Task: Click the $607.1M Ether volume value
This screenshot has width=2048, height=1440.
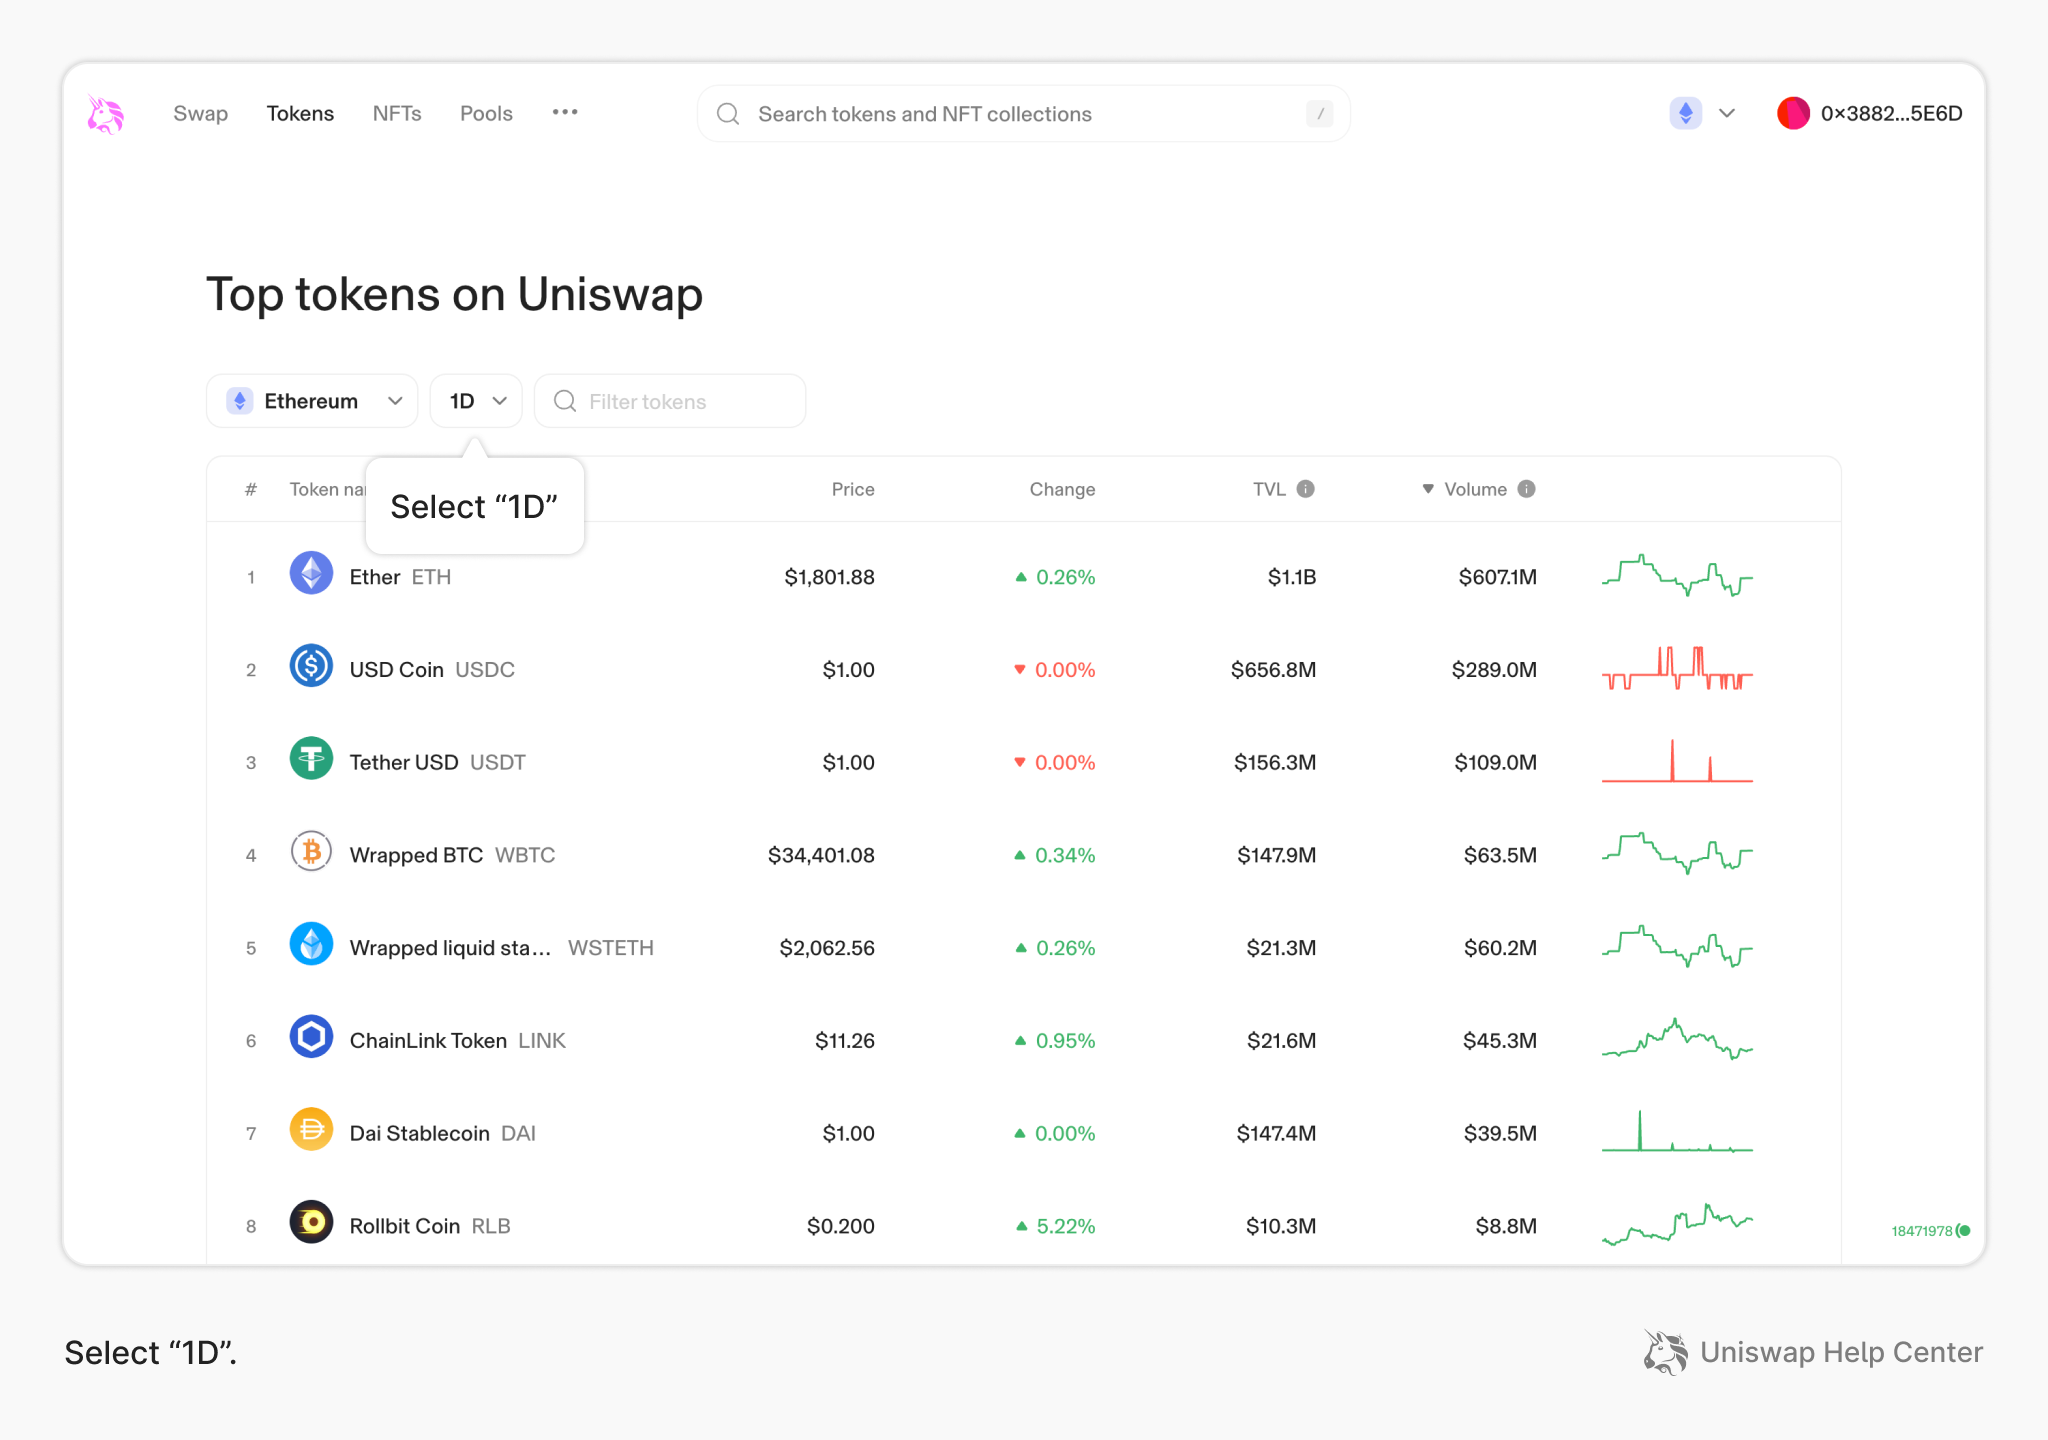Action: pyautogui.click(x=1497, y=577)
